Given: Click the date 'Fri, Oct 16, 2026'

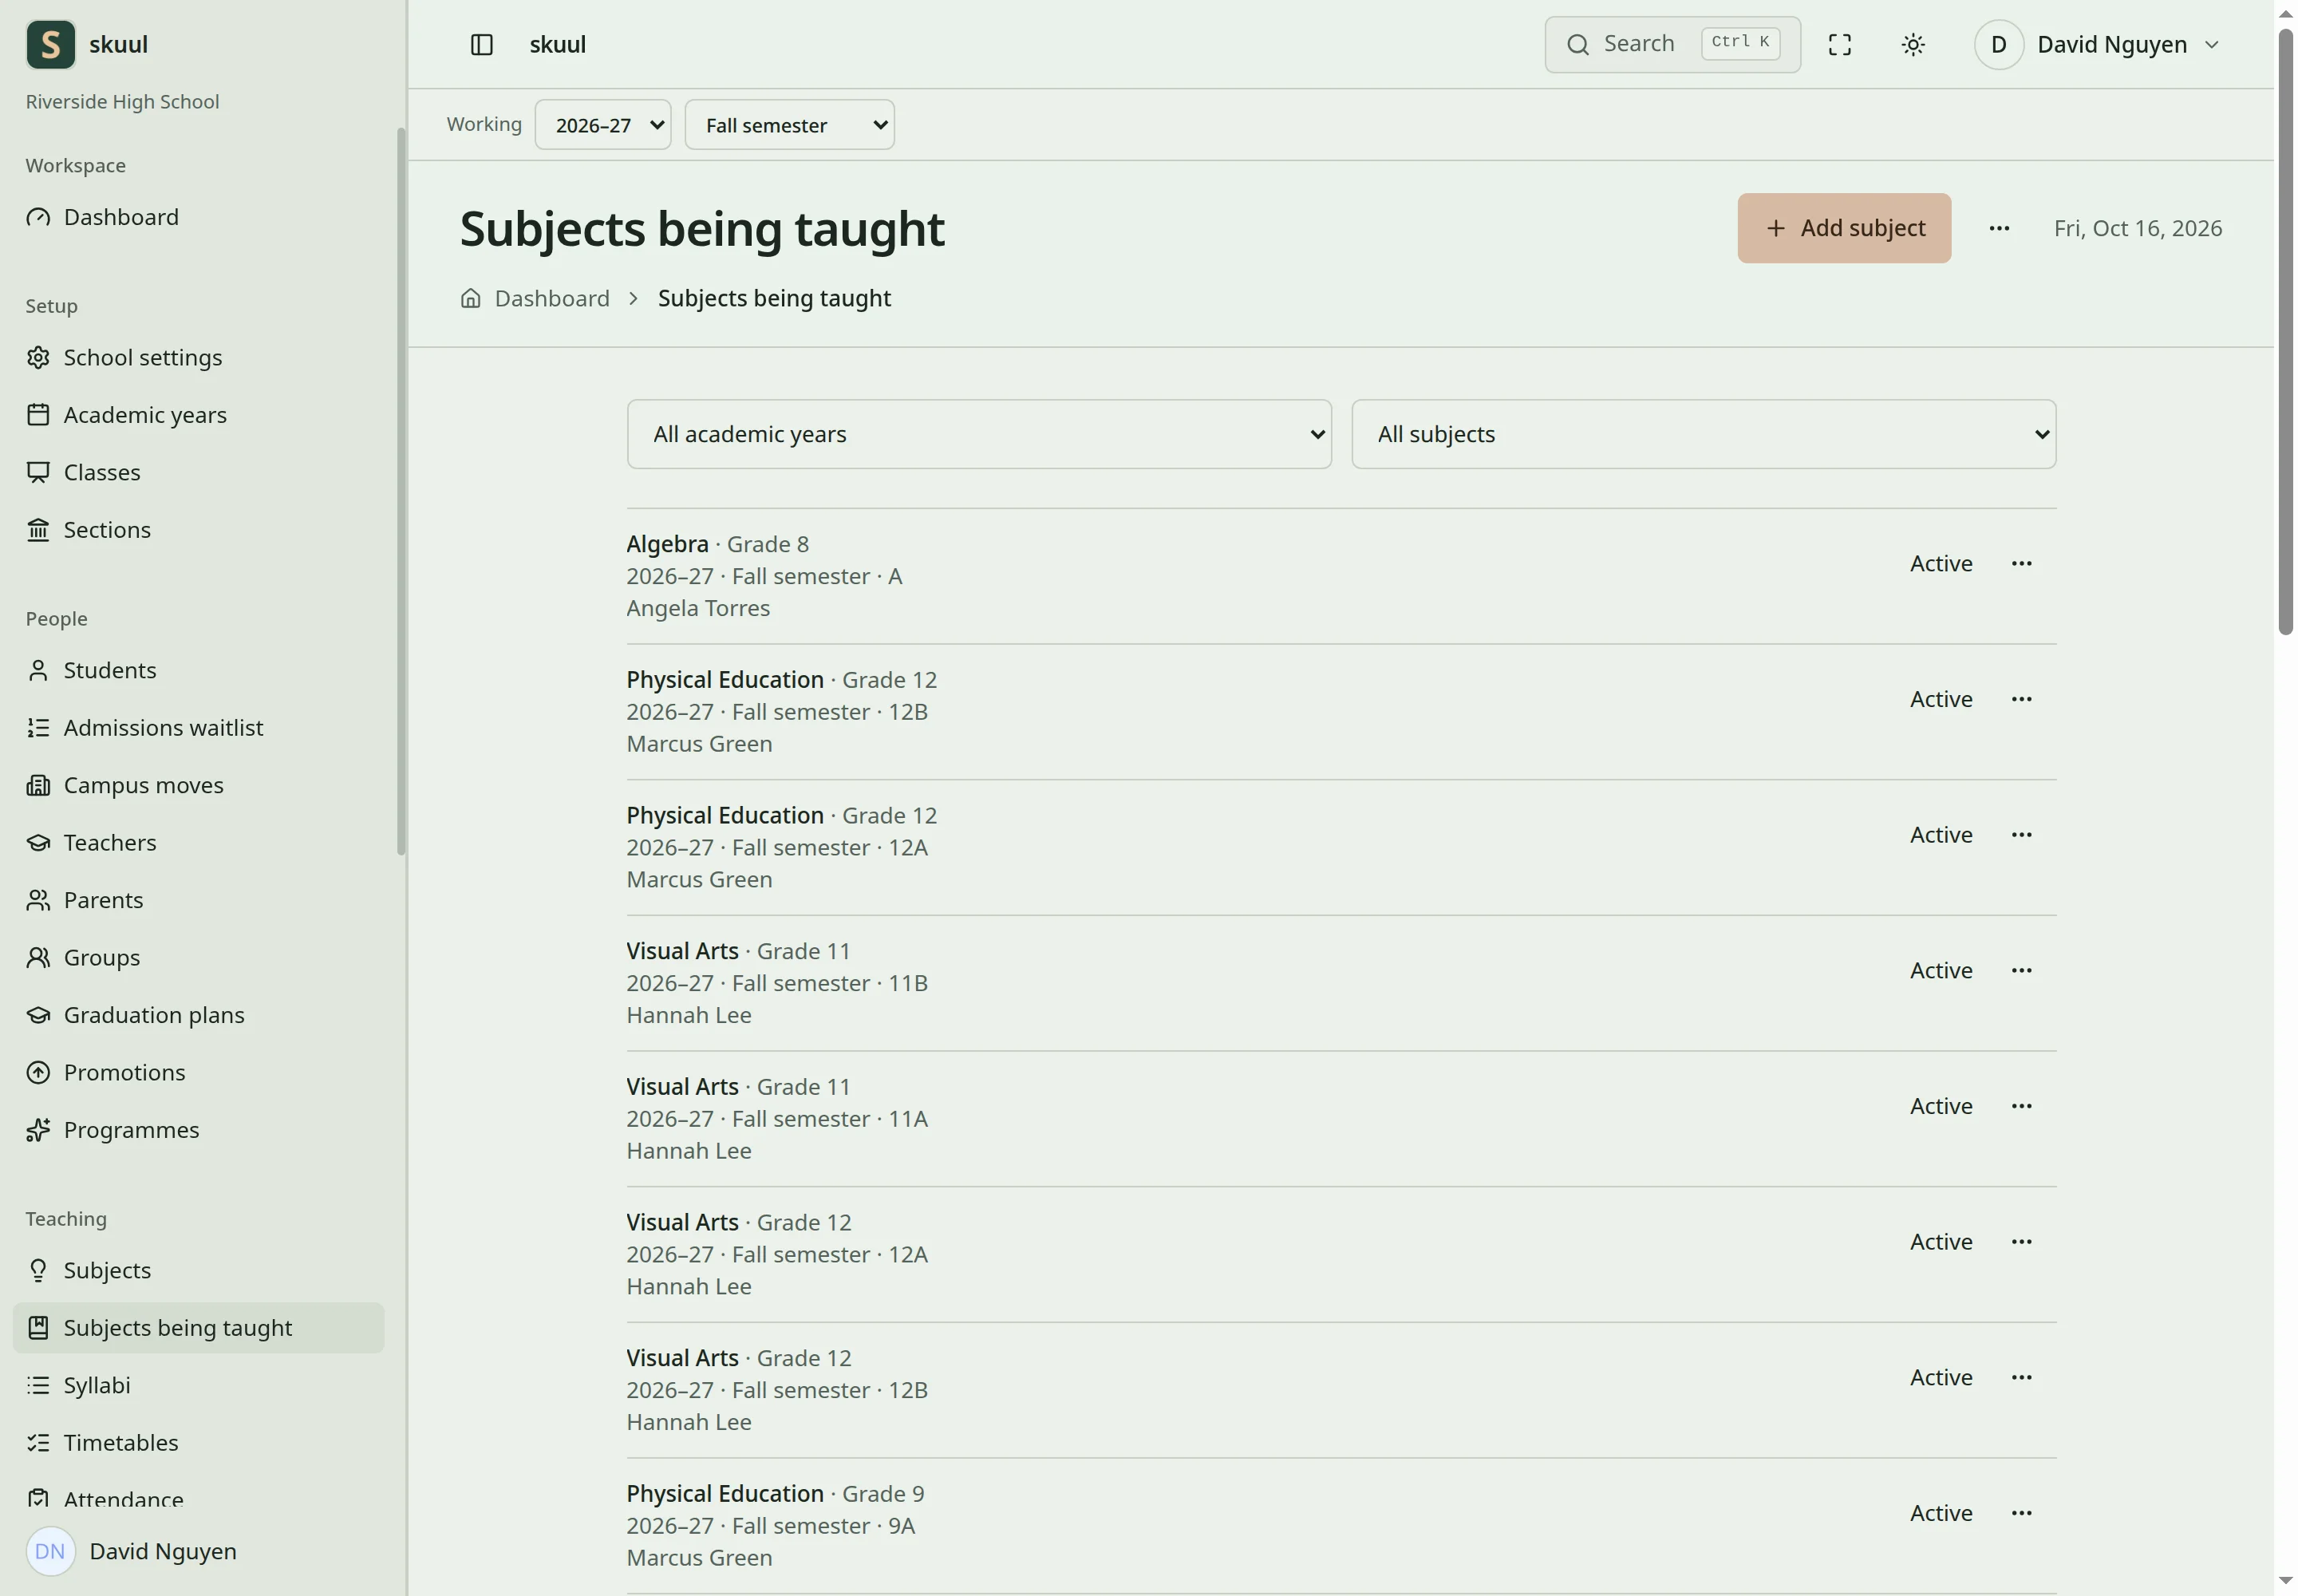Looking at the screenshot, I should click(x=2137, y=228).
